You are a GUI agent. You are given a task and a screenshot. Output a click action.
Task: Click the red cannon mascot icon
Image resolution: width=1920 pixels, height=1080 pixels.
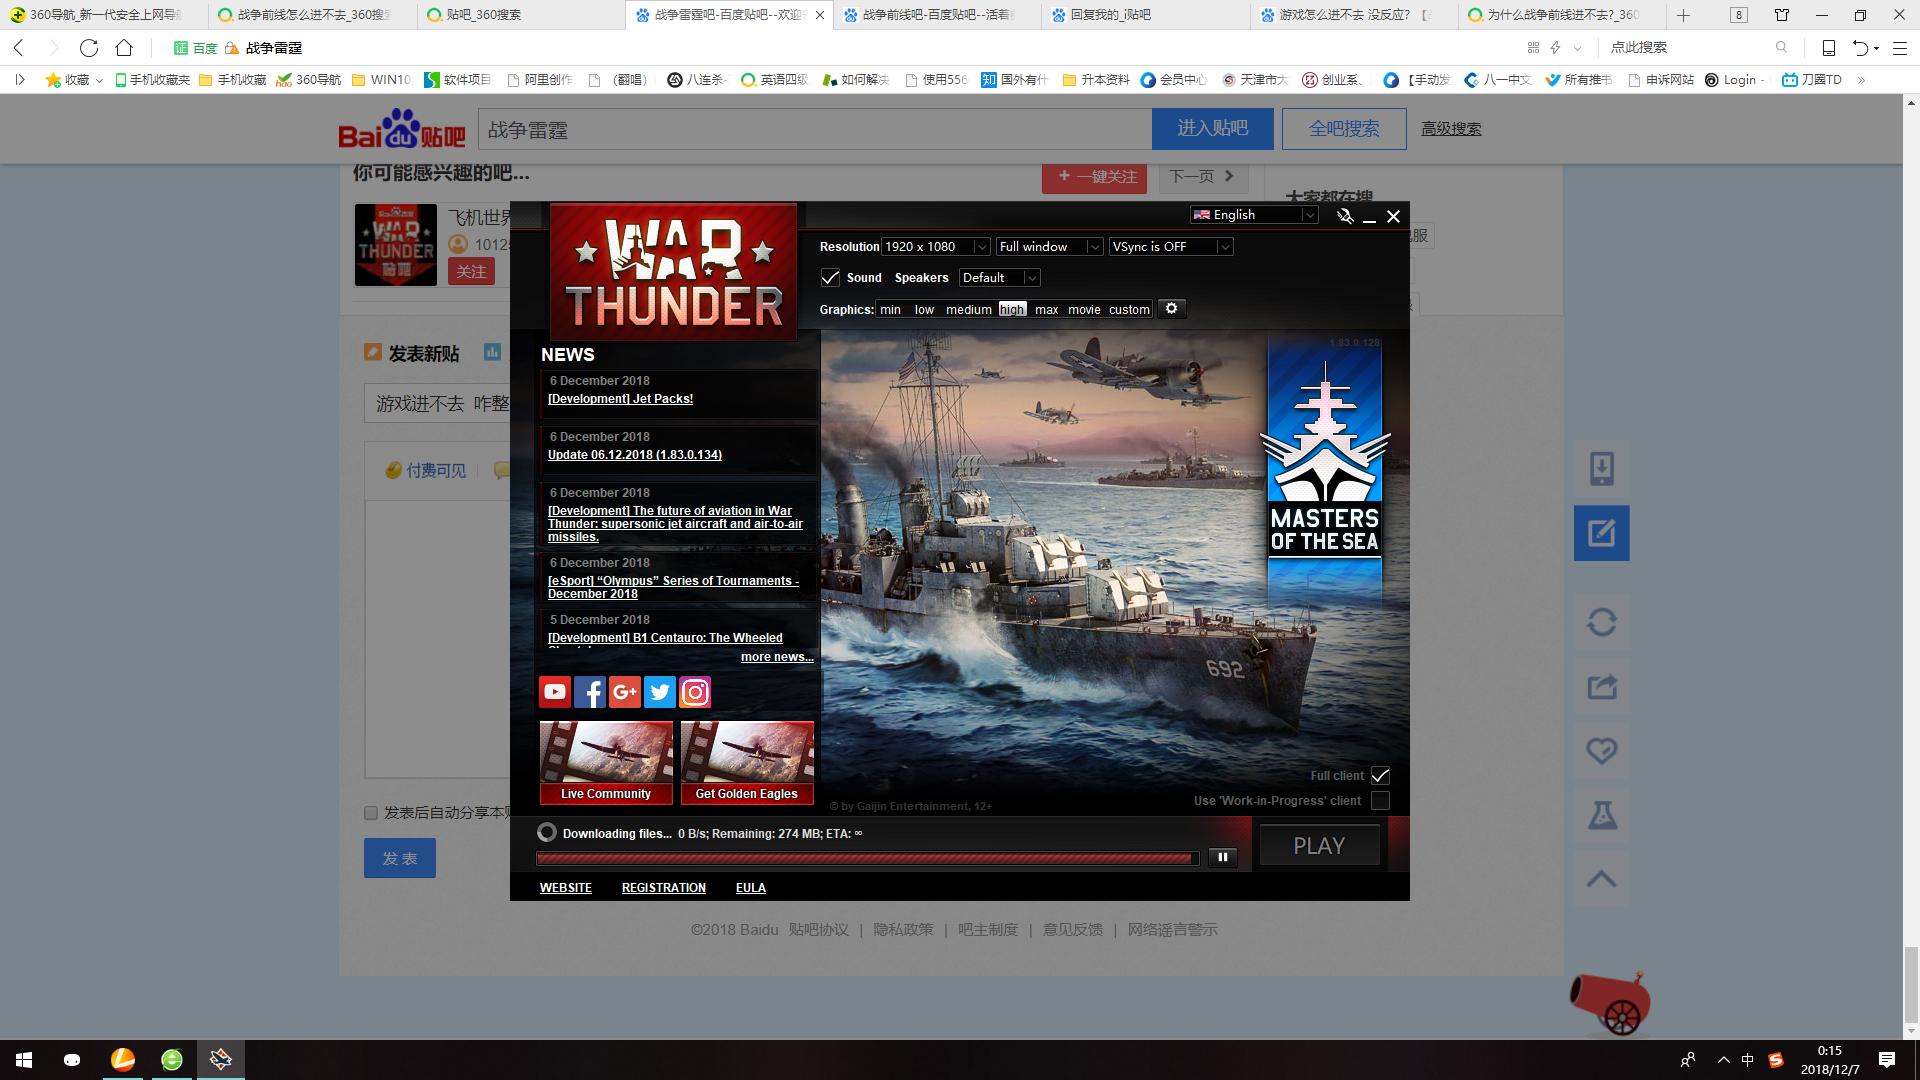pos(1610,1002)
